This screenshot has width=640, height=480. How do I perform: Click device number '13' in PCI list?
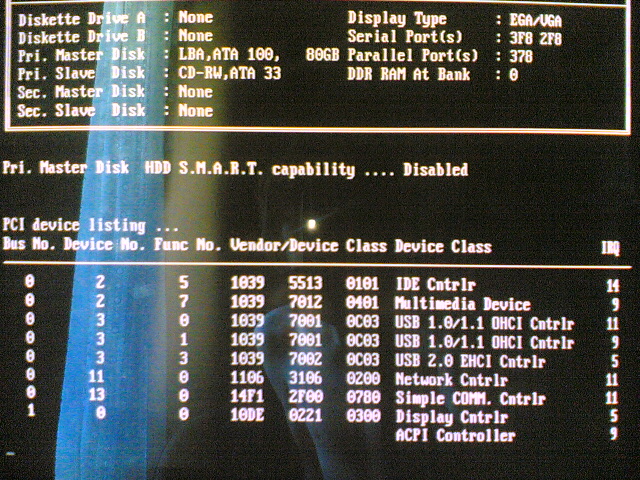point(97,395)
